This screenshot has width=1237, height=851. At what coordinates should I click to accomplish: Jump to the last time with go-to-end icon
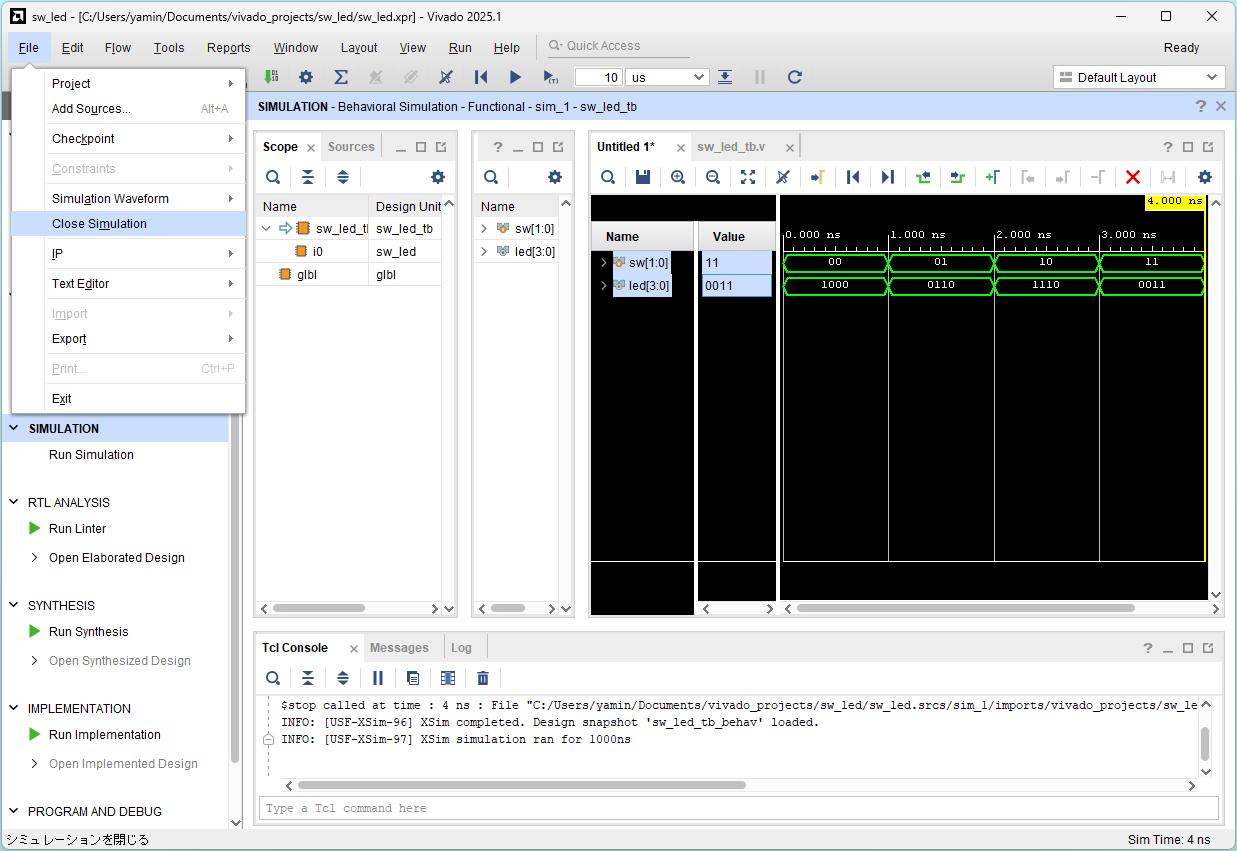(887, 177)
